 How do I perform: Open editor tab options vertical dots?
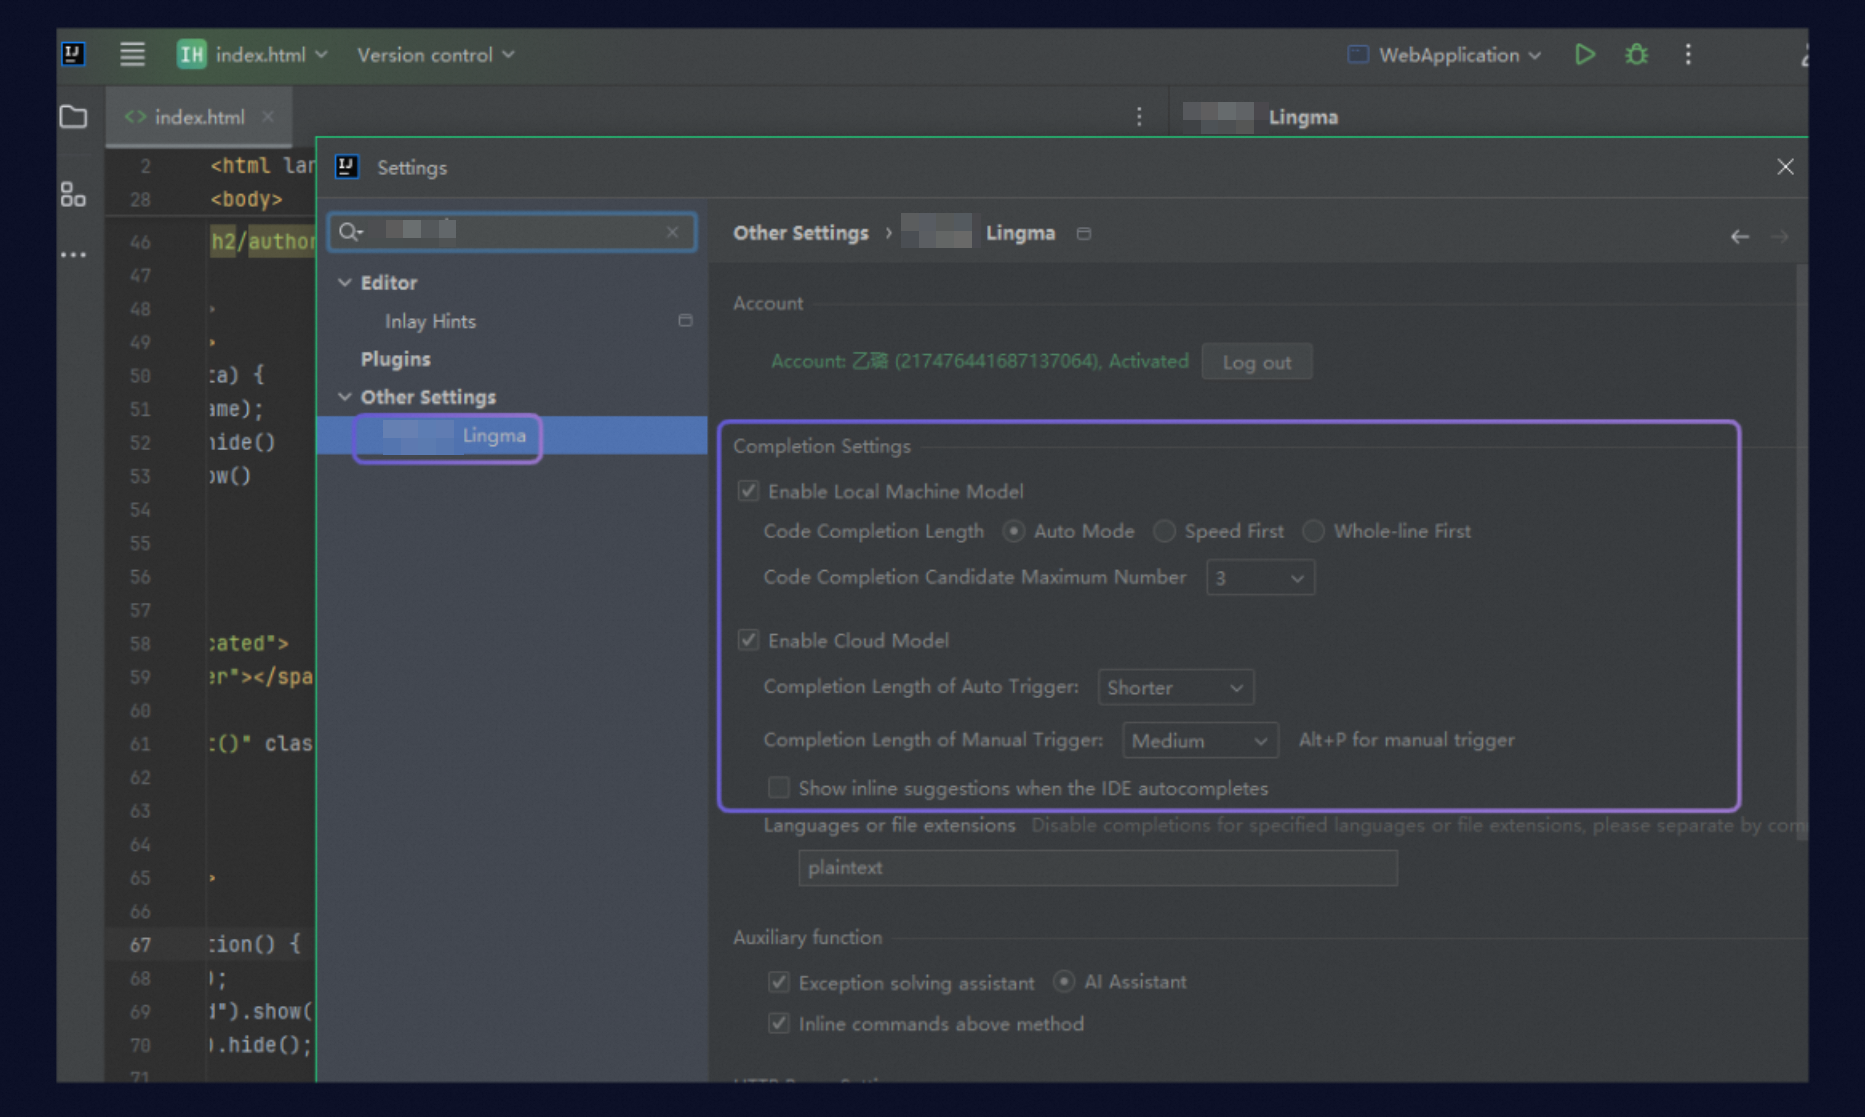[x=1139, y=117]
